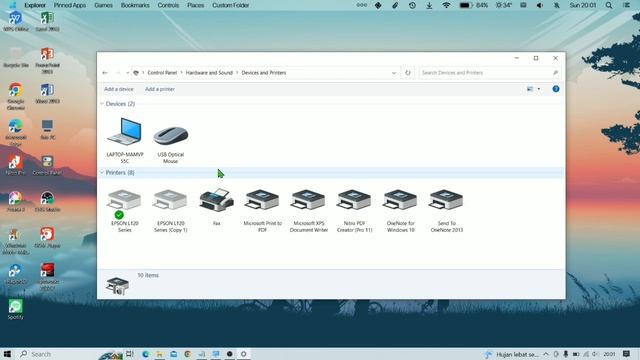640x360 pixels.
Task: Click Devices and Printers breadcrumb
Action: pyautogui.click(x=264, y=73)
